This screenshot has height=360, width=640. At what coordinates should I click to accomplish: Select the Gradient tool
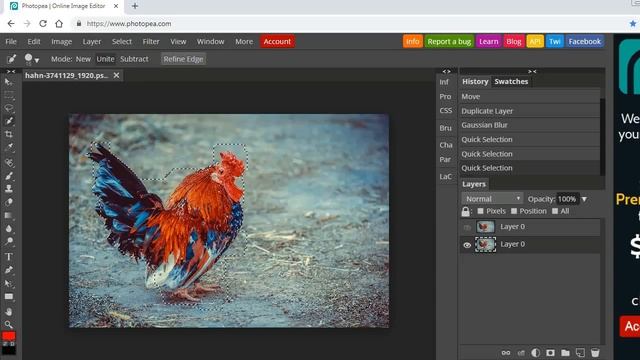(9, 215)
